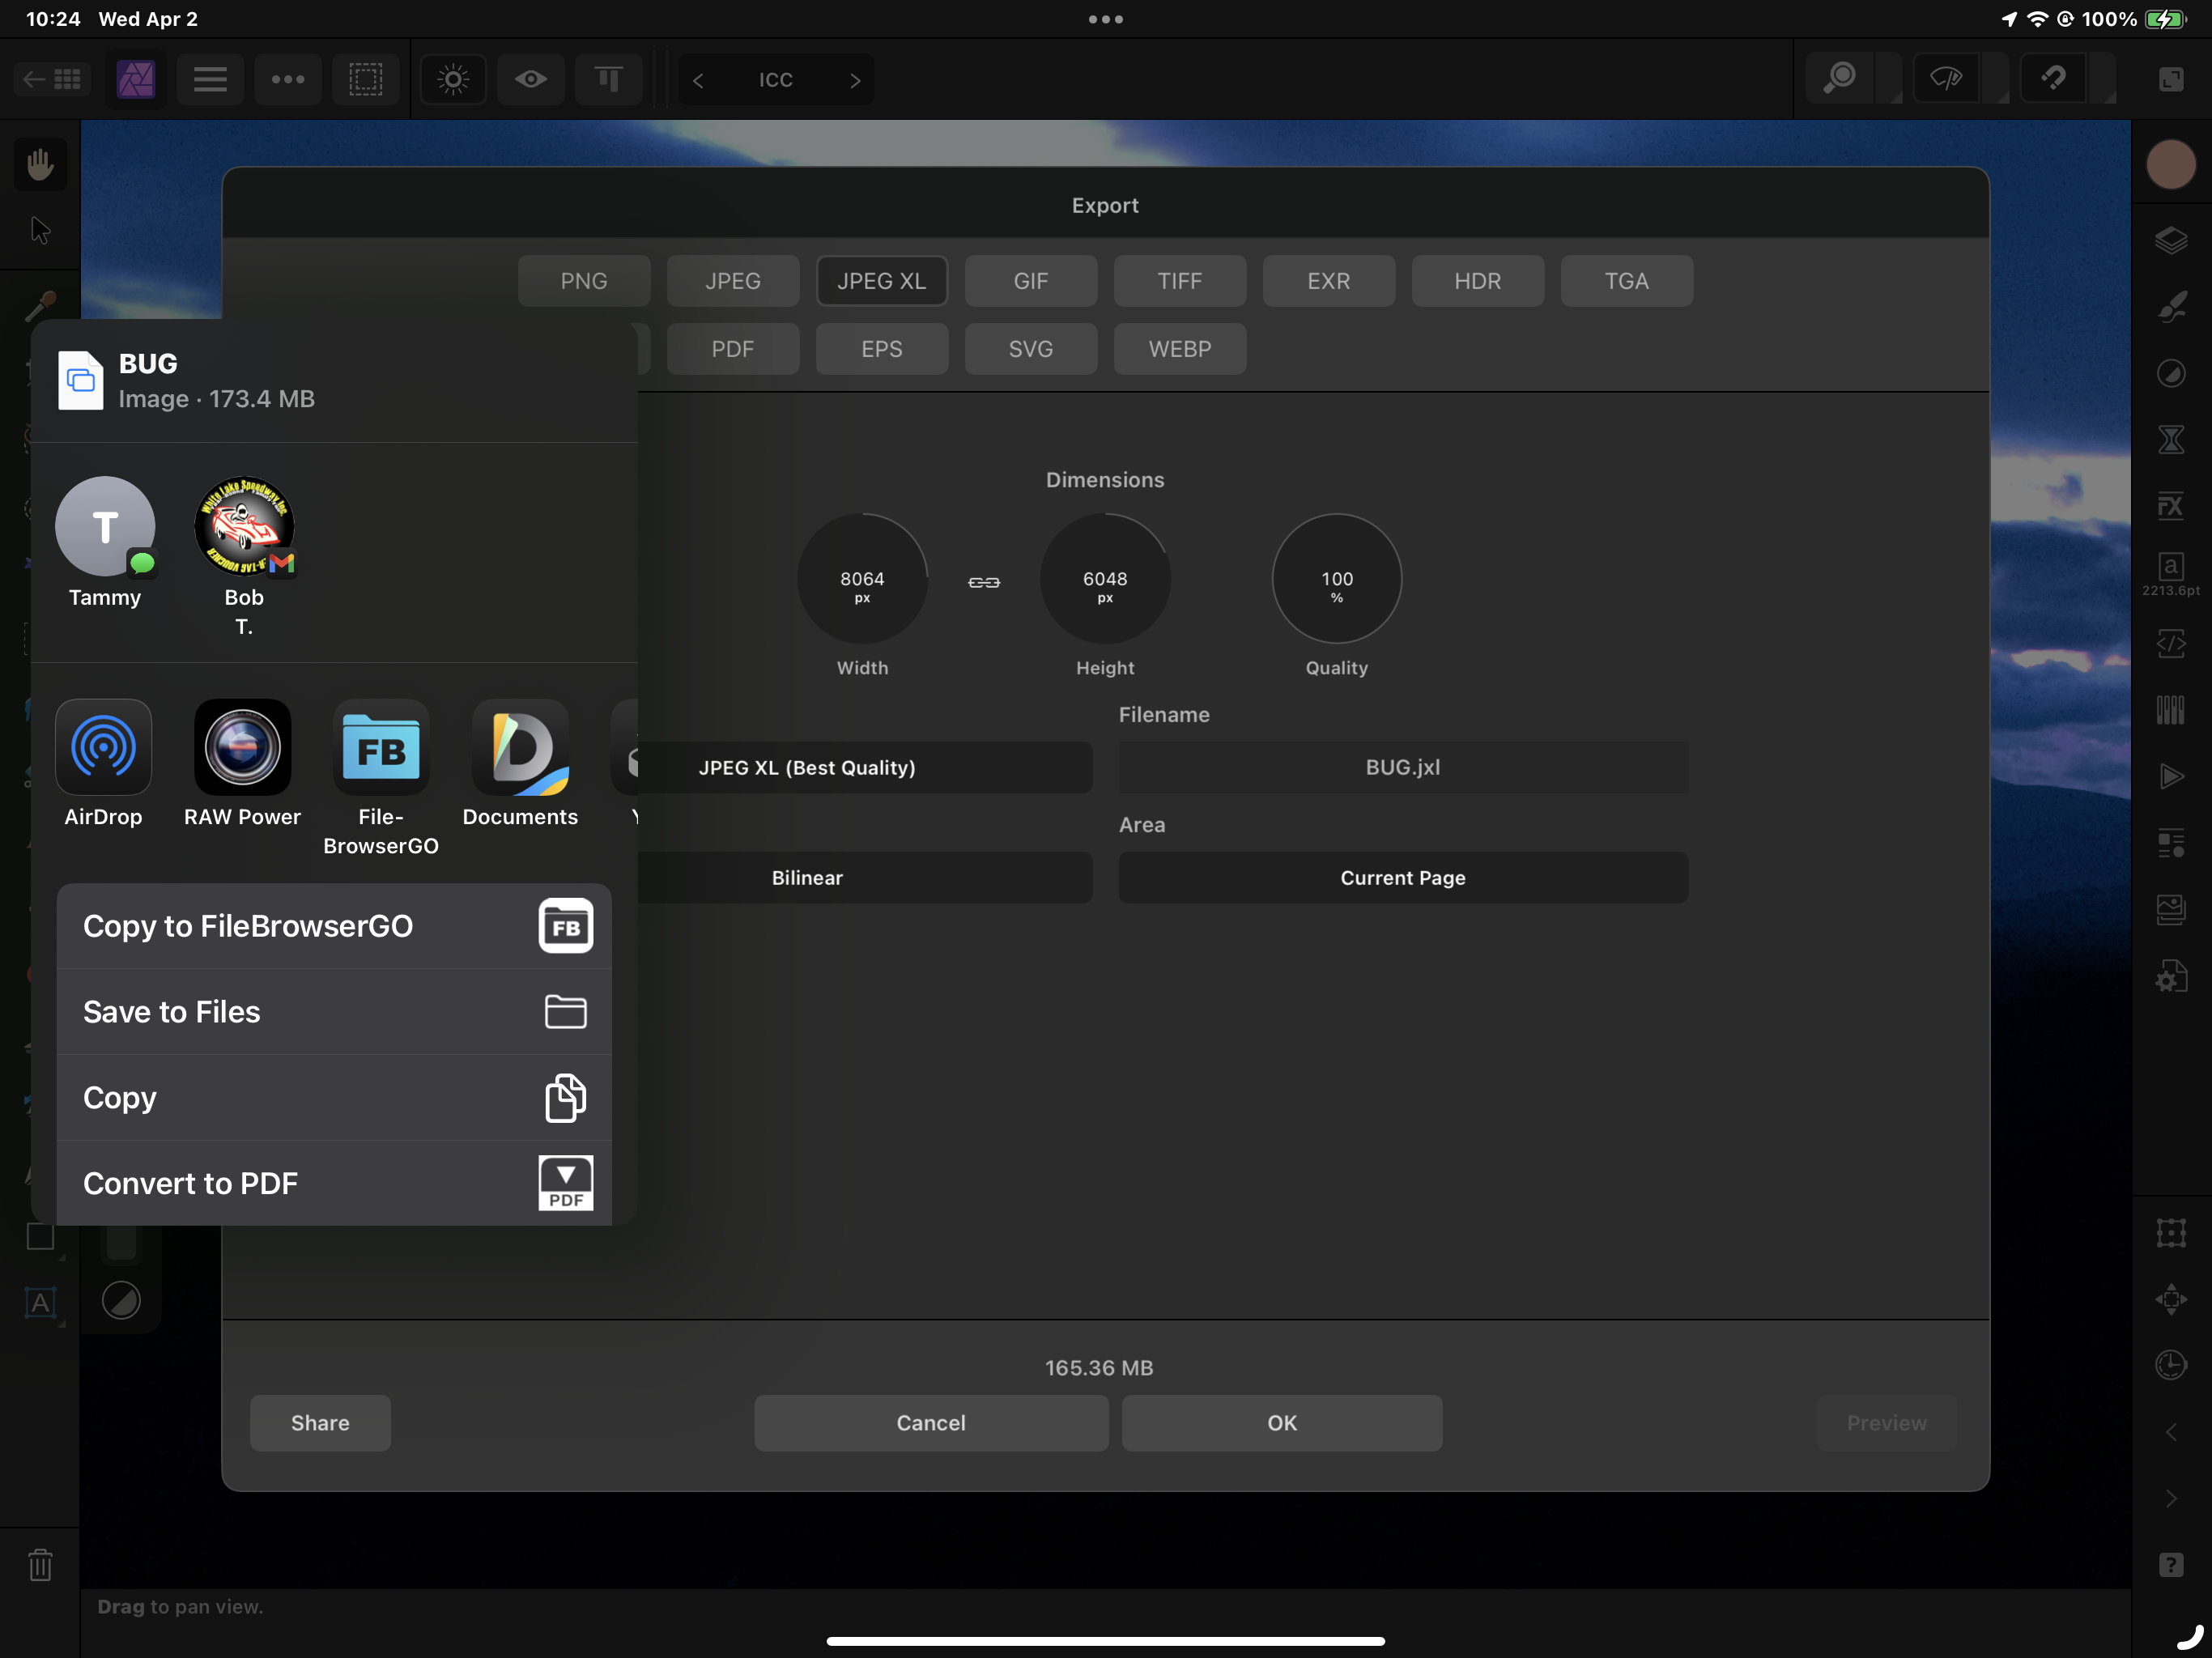Open the Affinity Photo persona icon
This screenshot has width=2212, height=1658.
click(x=136, y=79)
